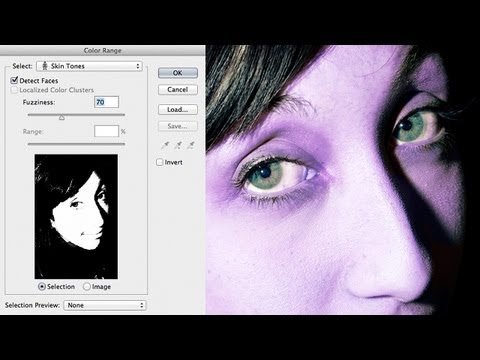Image resolution: width=480 pixels, height=360 pixels.
Task: Click the Cancel button
Action: 178,90
